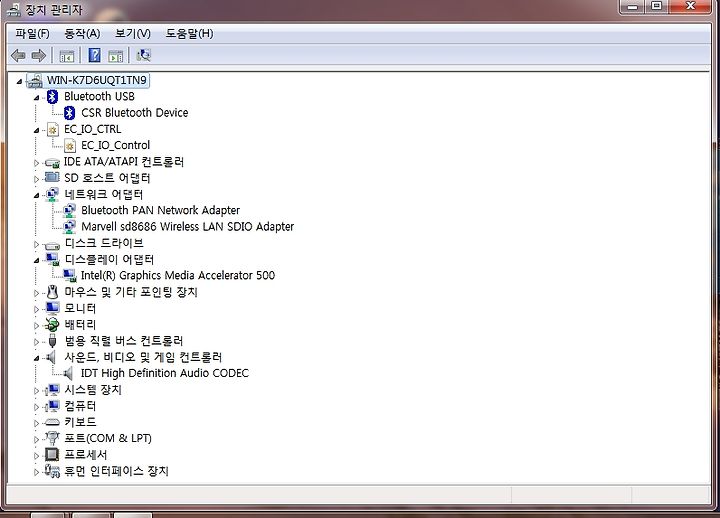Click the 프로세서 chip icon
The height and width of the screenshot is (518, 720).
52,454
